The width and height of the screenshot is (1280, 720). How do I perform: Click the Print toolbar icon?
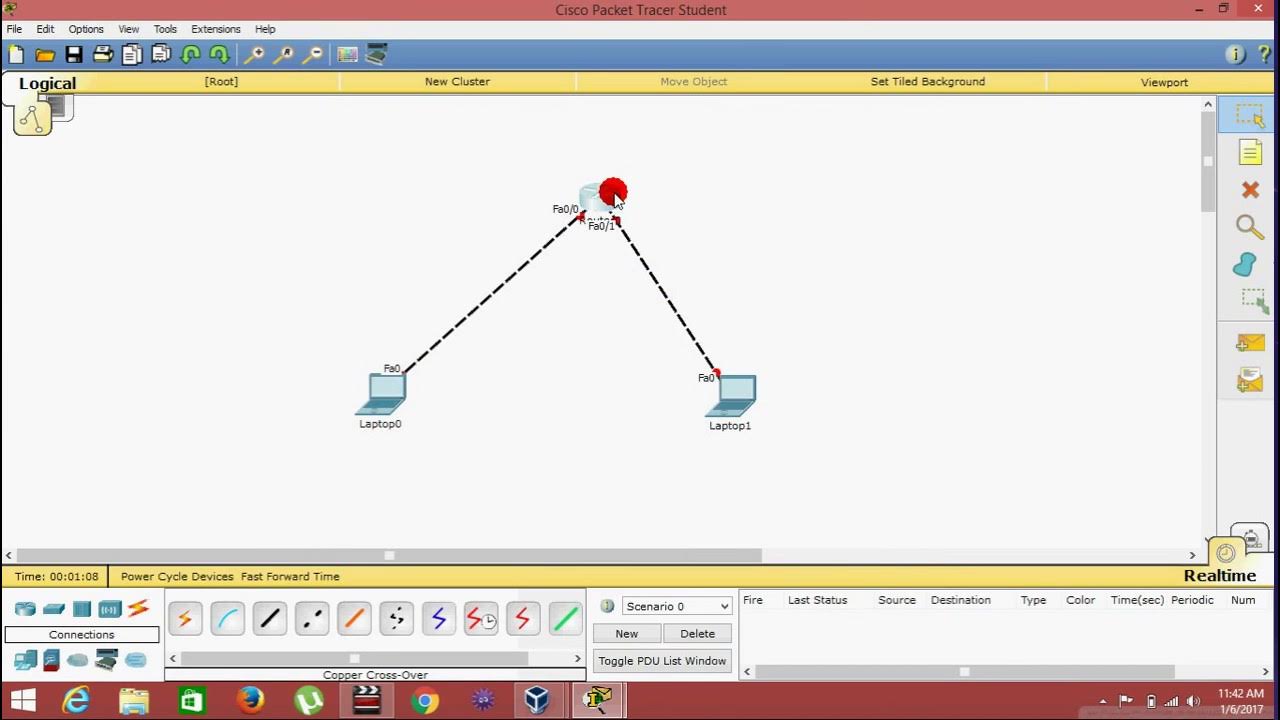[103, 55]
